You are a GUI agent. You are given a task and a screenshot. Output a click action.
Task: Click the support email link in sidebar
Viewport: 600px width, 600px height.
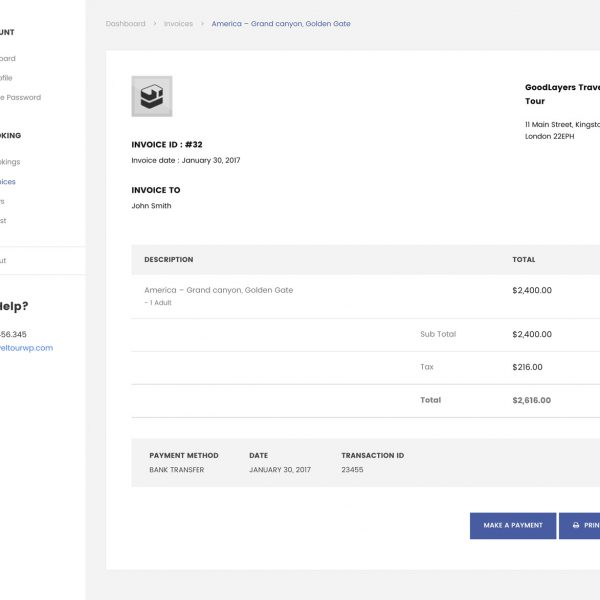coord(26,348)
